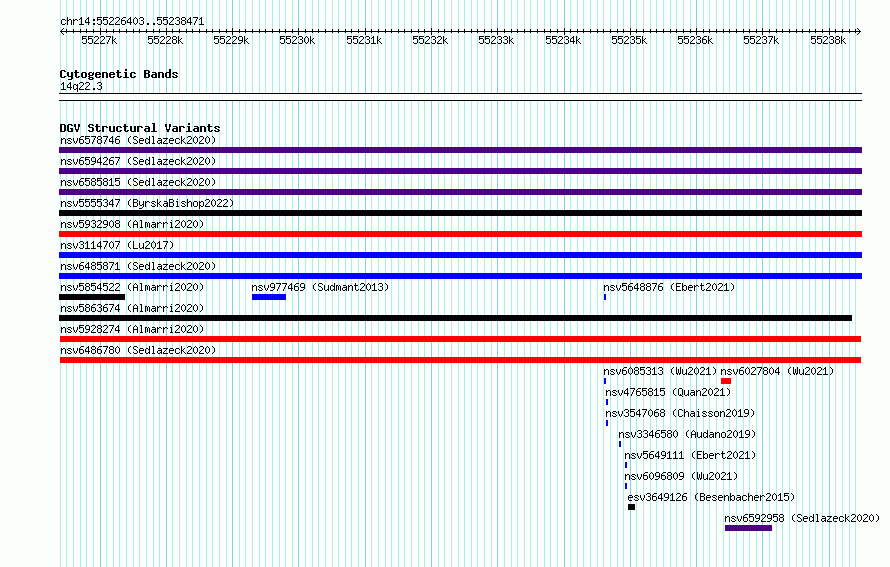
Task: Select the tiny blue mark under nsv6085313
Action: (605, 381)
